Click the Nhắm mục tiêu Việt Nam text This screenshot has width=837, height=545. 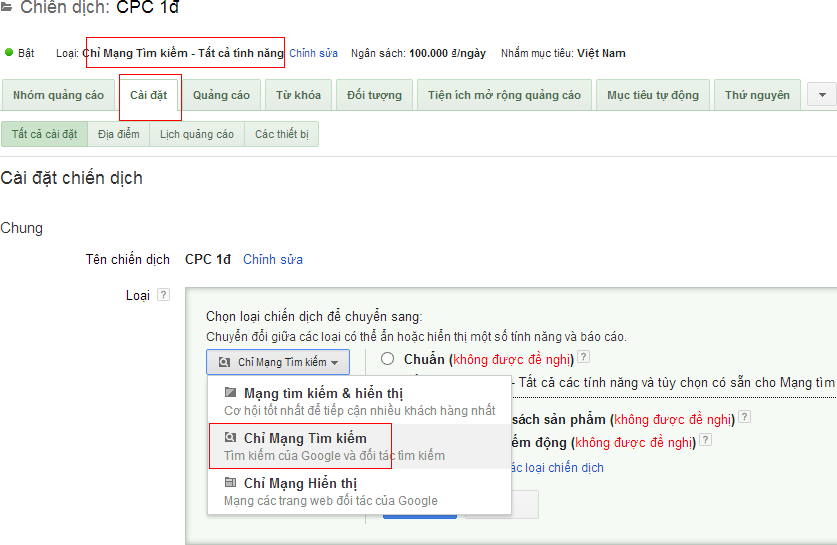point(563,53)
